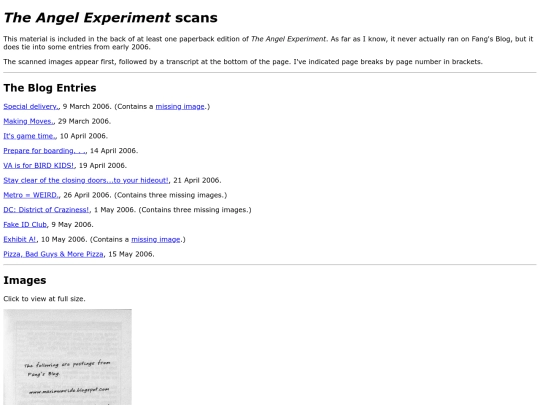Open 'Stay clear of the closing doors...to your hideout!' link
The width and height of the screenshot is (540, 405).
pos(86,180)
